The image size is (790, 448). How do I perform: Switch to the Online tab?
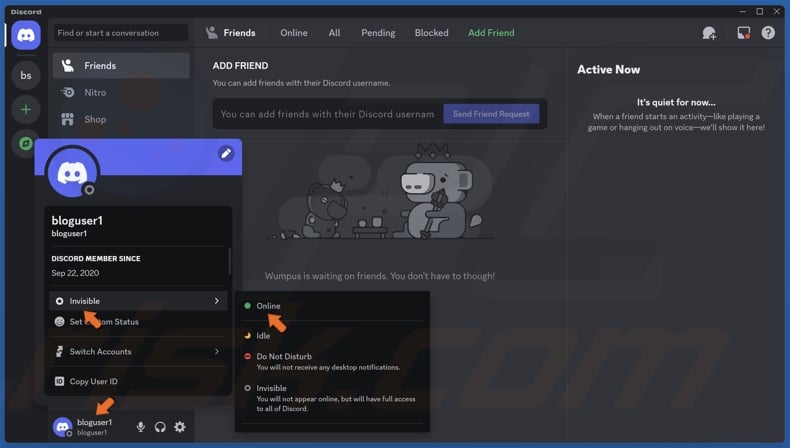pos(294,33)
